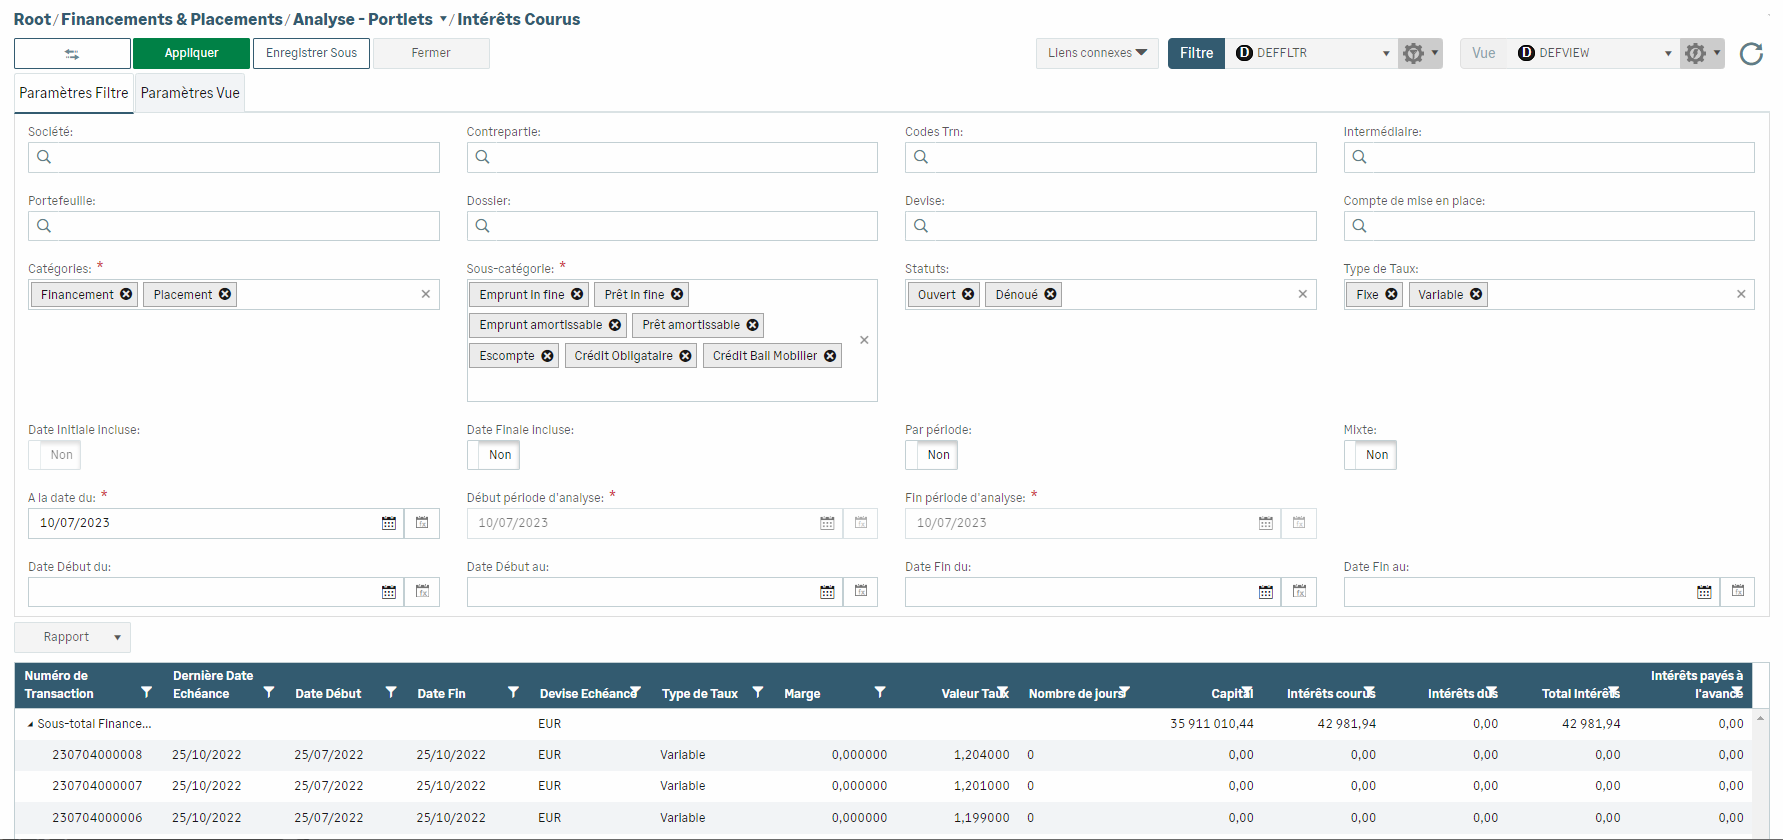Viewport: 1783px width, 840px height.
Task: Open calendar picker for A la date du
Action: (x=389, y=523)
